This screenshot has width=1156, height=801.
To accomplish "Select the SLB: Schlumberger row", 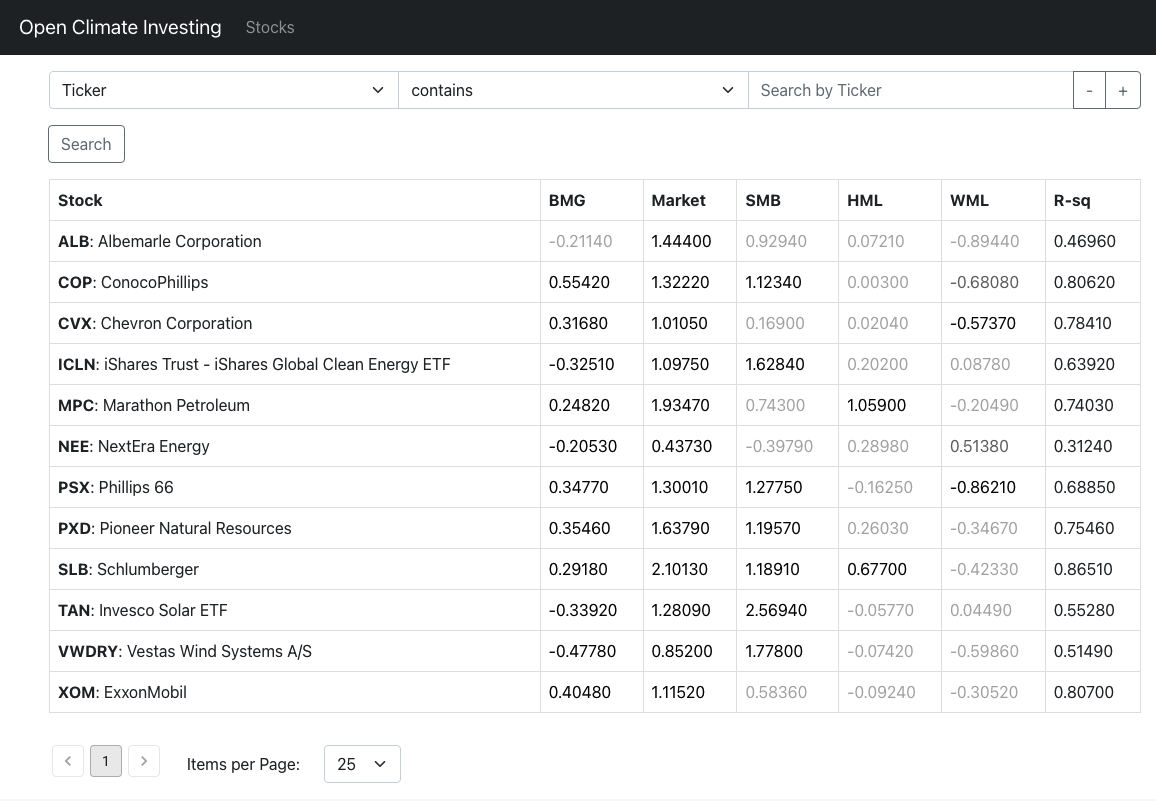I will coord(595,569).
